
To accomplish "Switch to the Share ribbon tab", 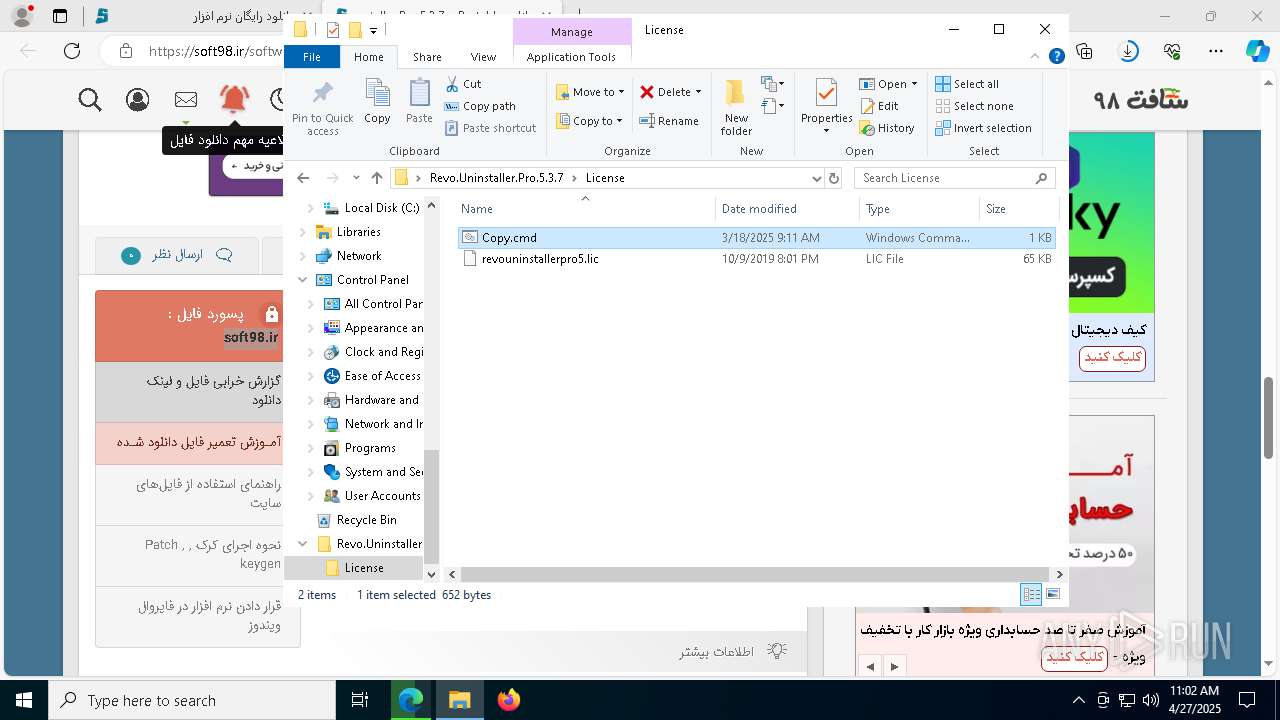I will click(427, 57).
